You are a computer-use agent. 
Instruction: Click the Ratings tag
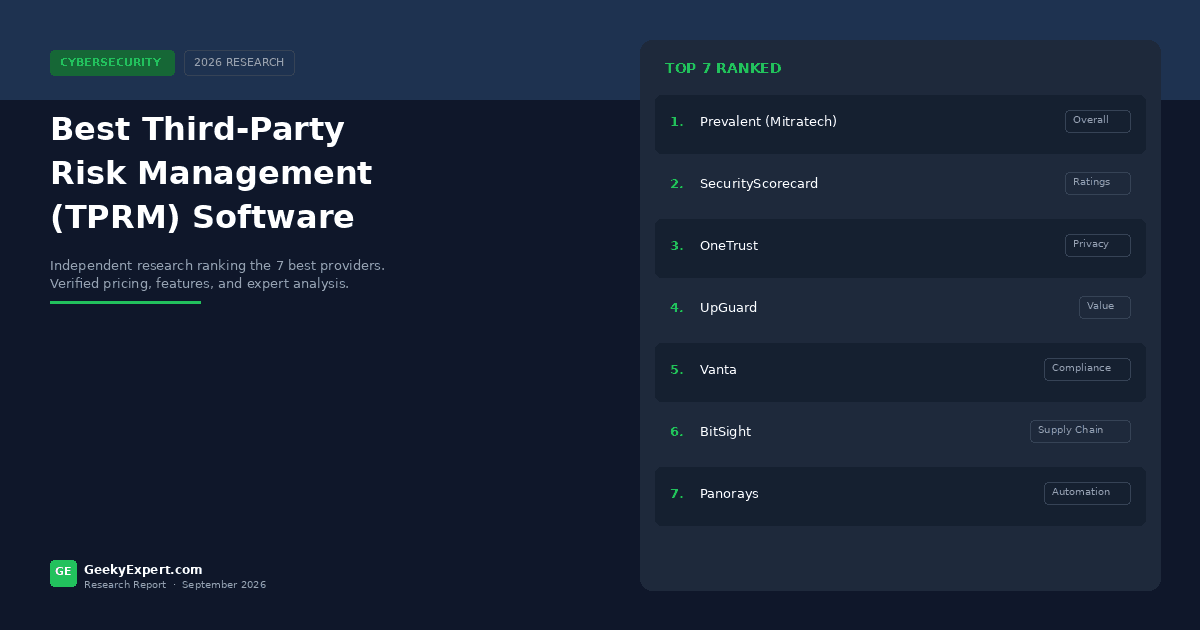(x=1097, y=183)
